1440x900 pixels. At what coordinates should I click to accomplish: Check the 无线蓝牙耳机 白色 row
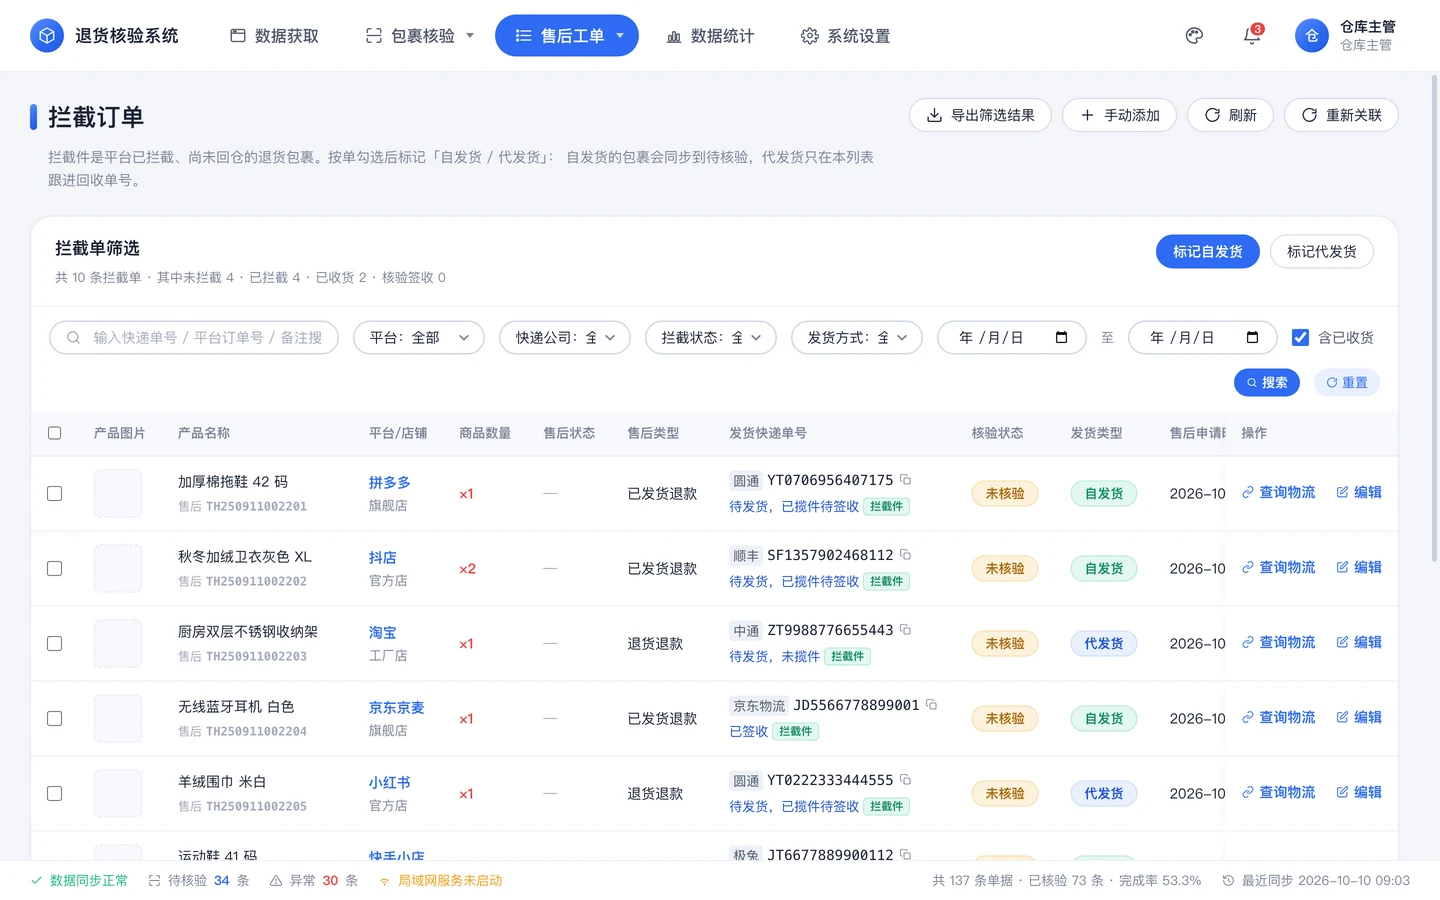pyautogui.click(x=55, y=719)
